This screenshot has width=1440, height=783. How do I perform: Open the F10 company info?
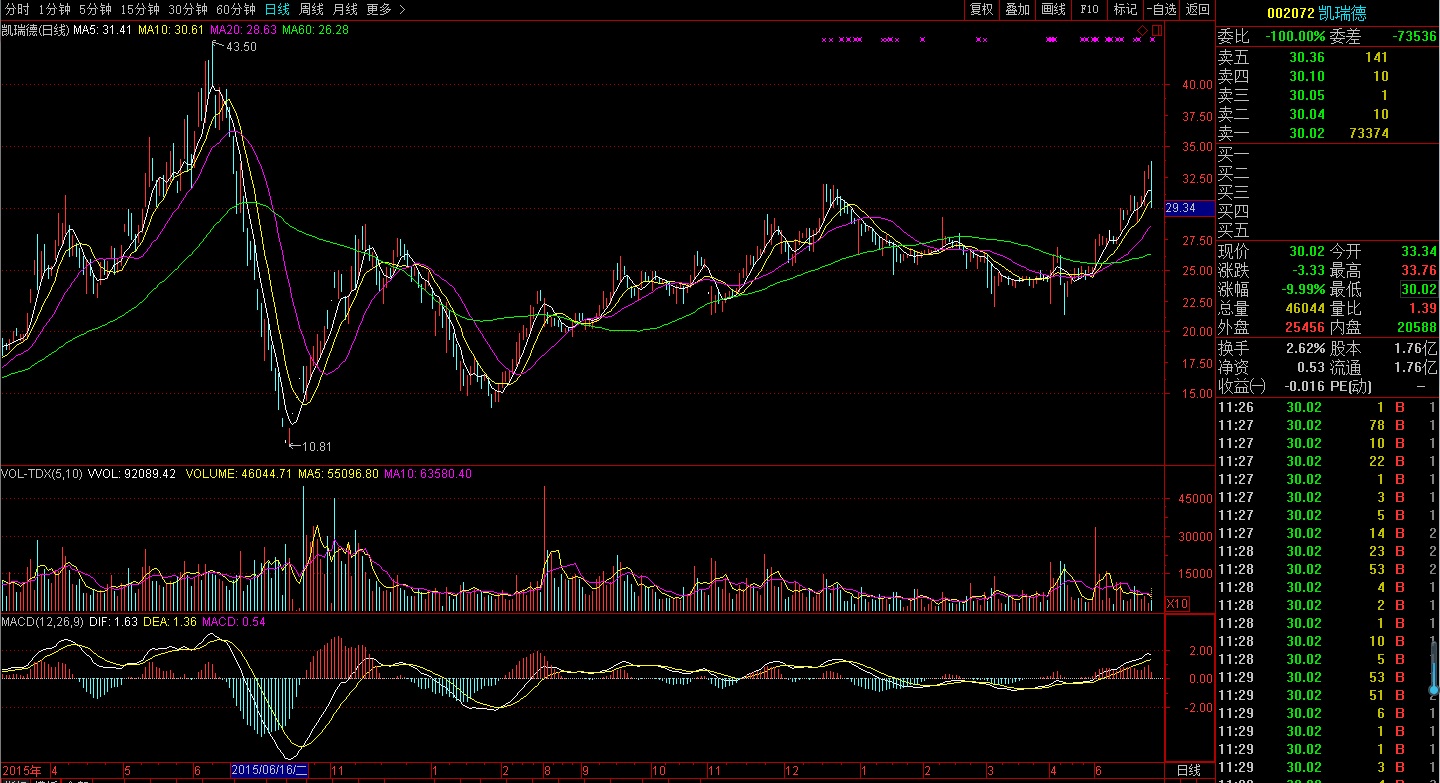[x=1090, y=9]
